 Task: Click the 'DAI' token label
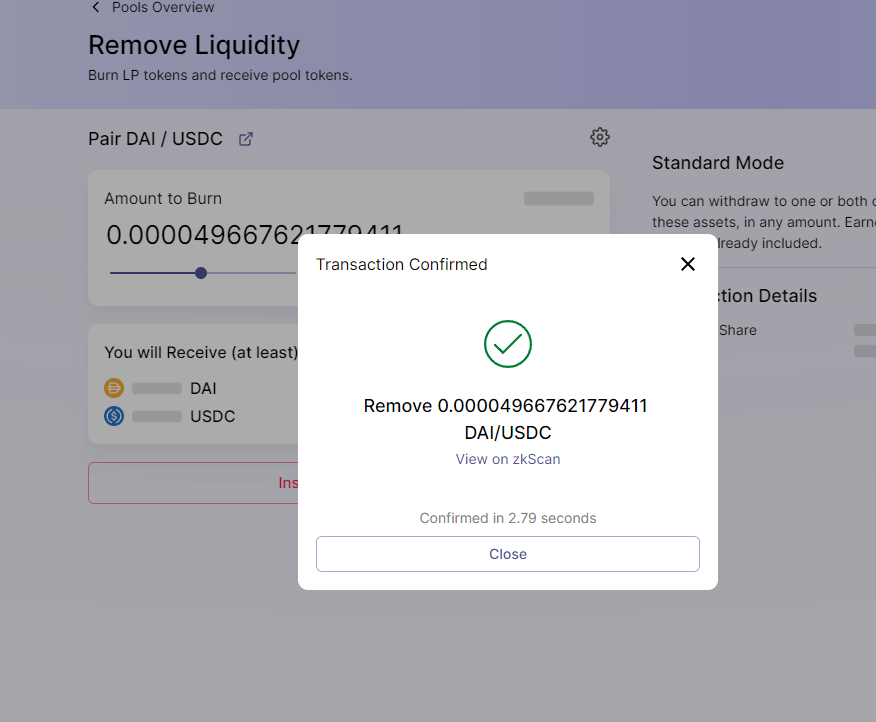203,388
